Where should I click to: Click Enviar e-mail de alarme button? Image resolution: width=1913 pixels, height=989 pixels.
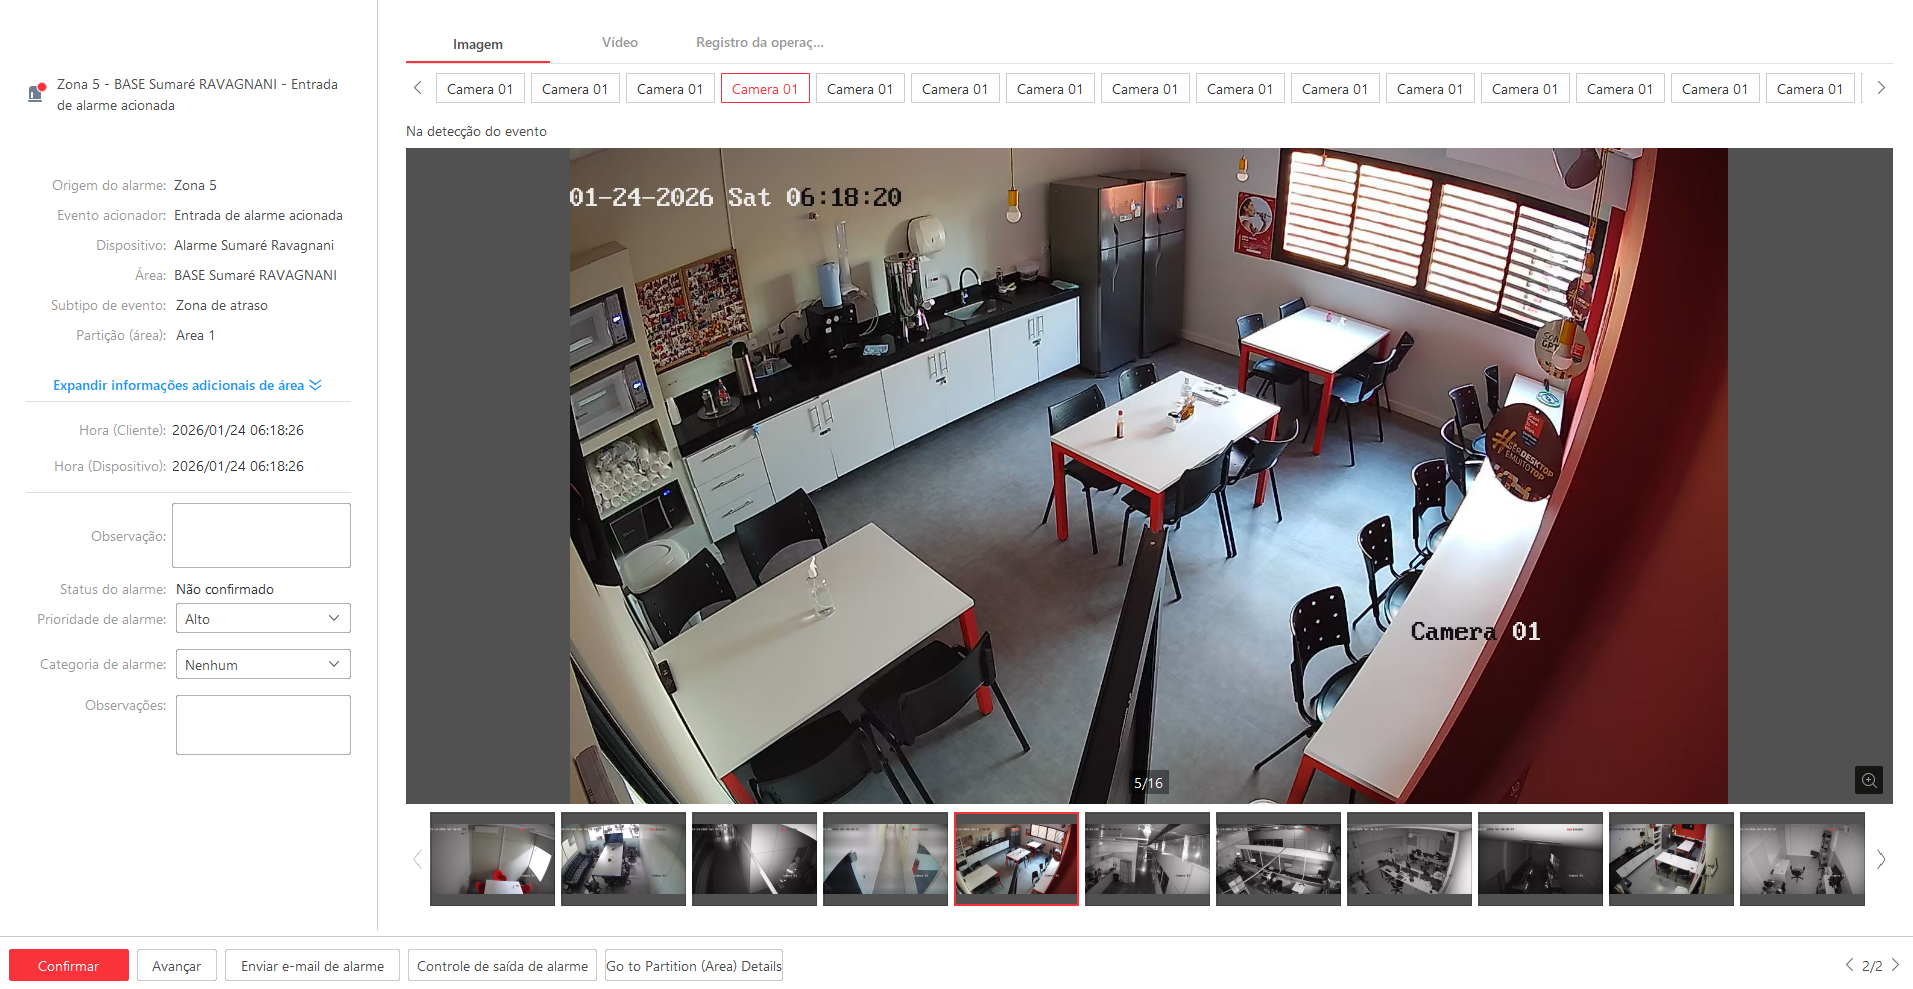312,966
